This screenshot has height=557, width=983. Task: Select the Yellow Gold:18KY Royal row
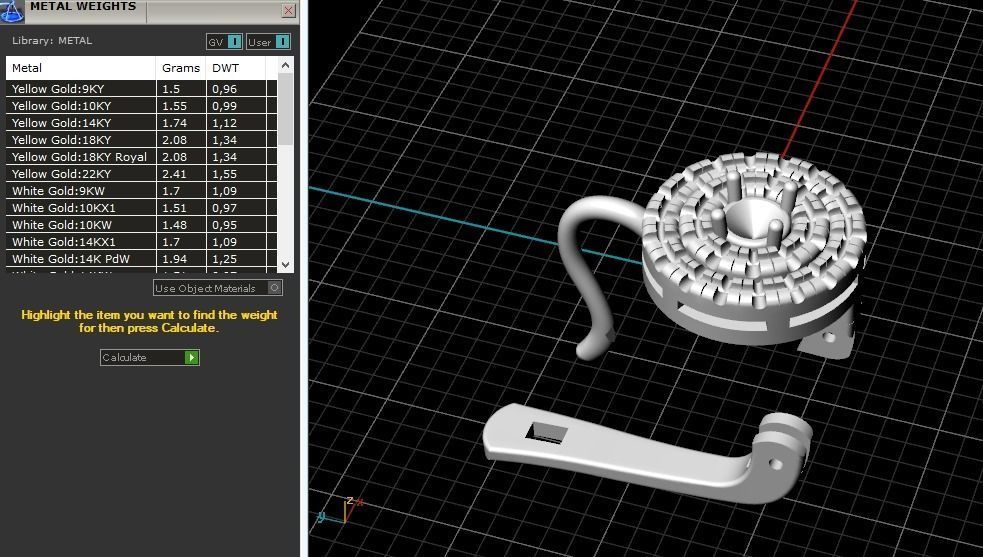(x=141, y=157)
